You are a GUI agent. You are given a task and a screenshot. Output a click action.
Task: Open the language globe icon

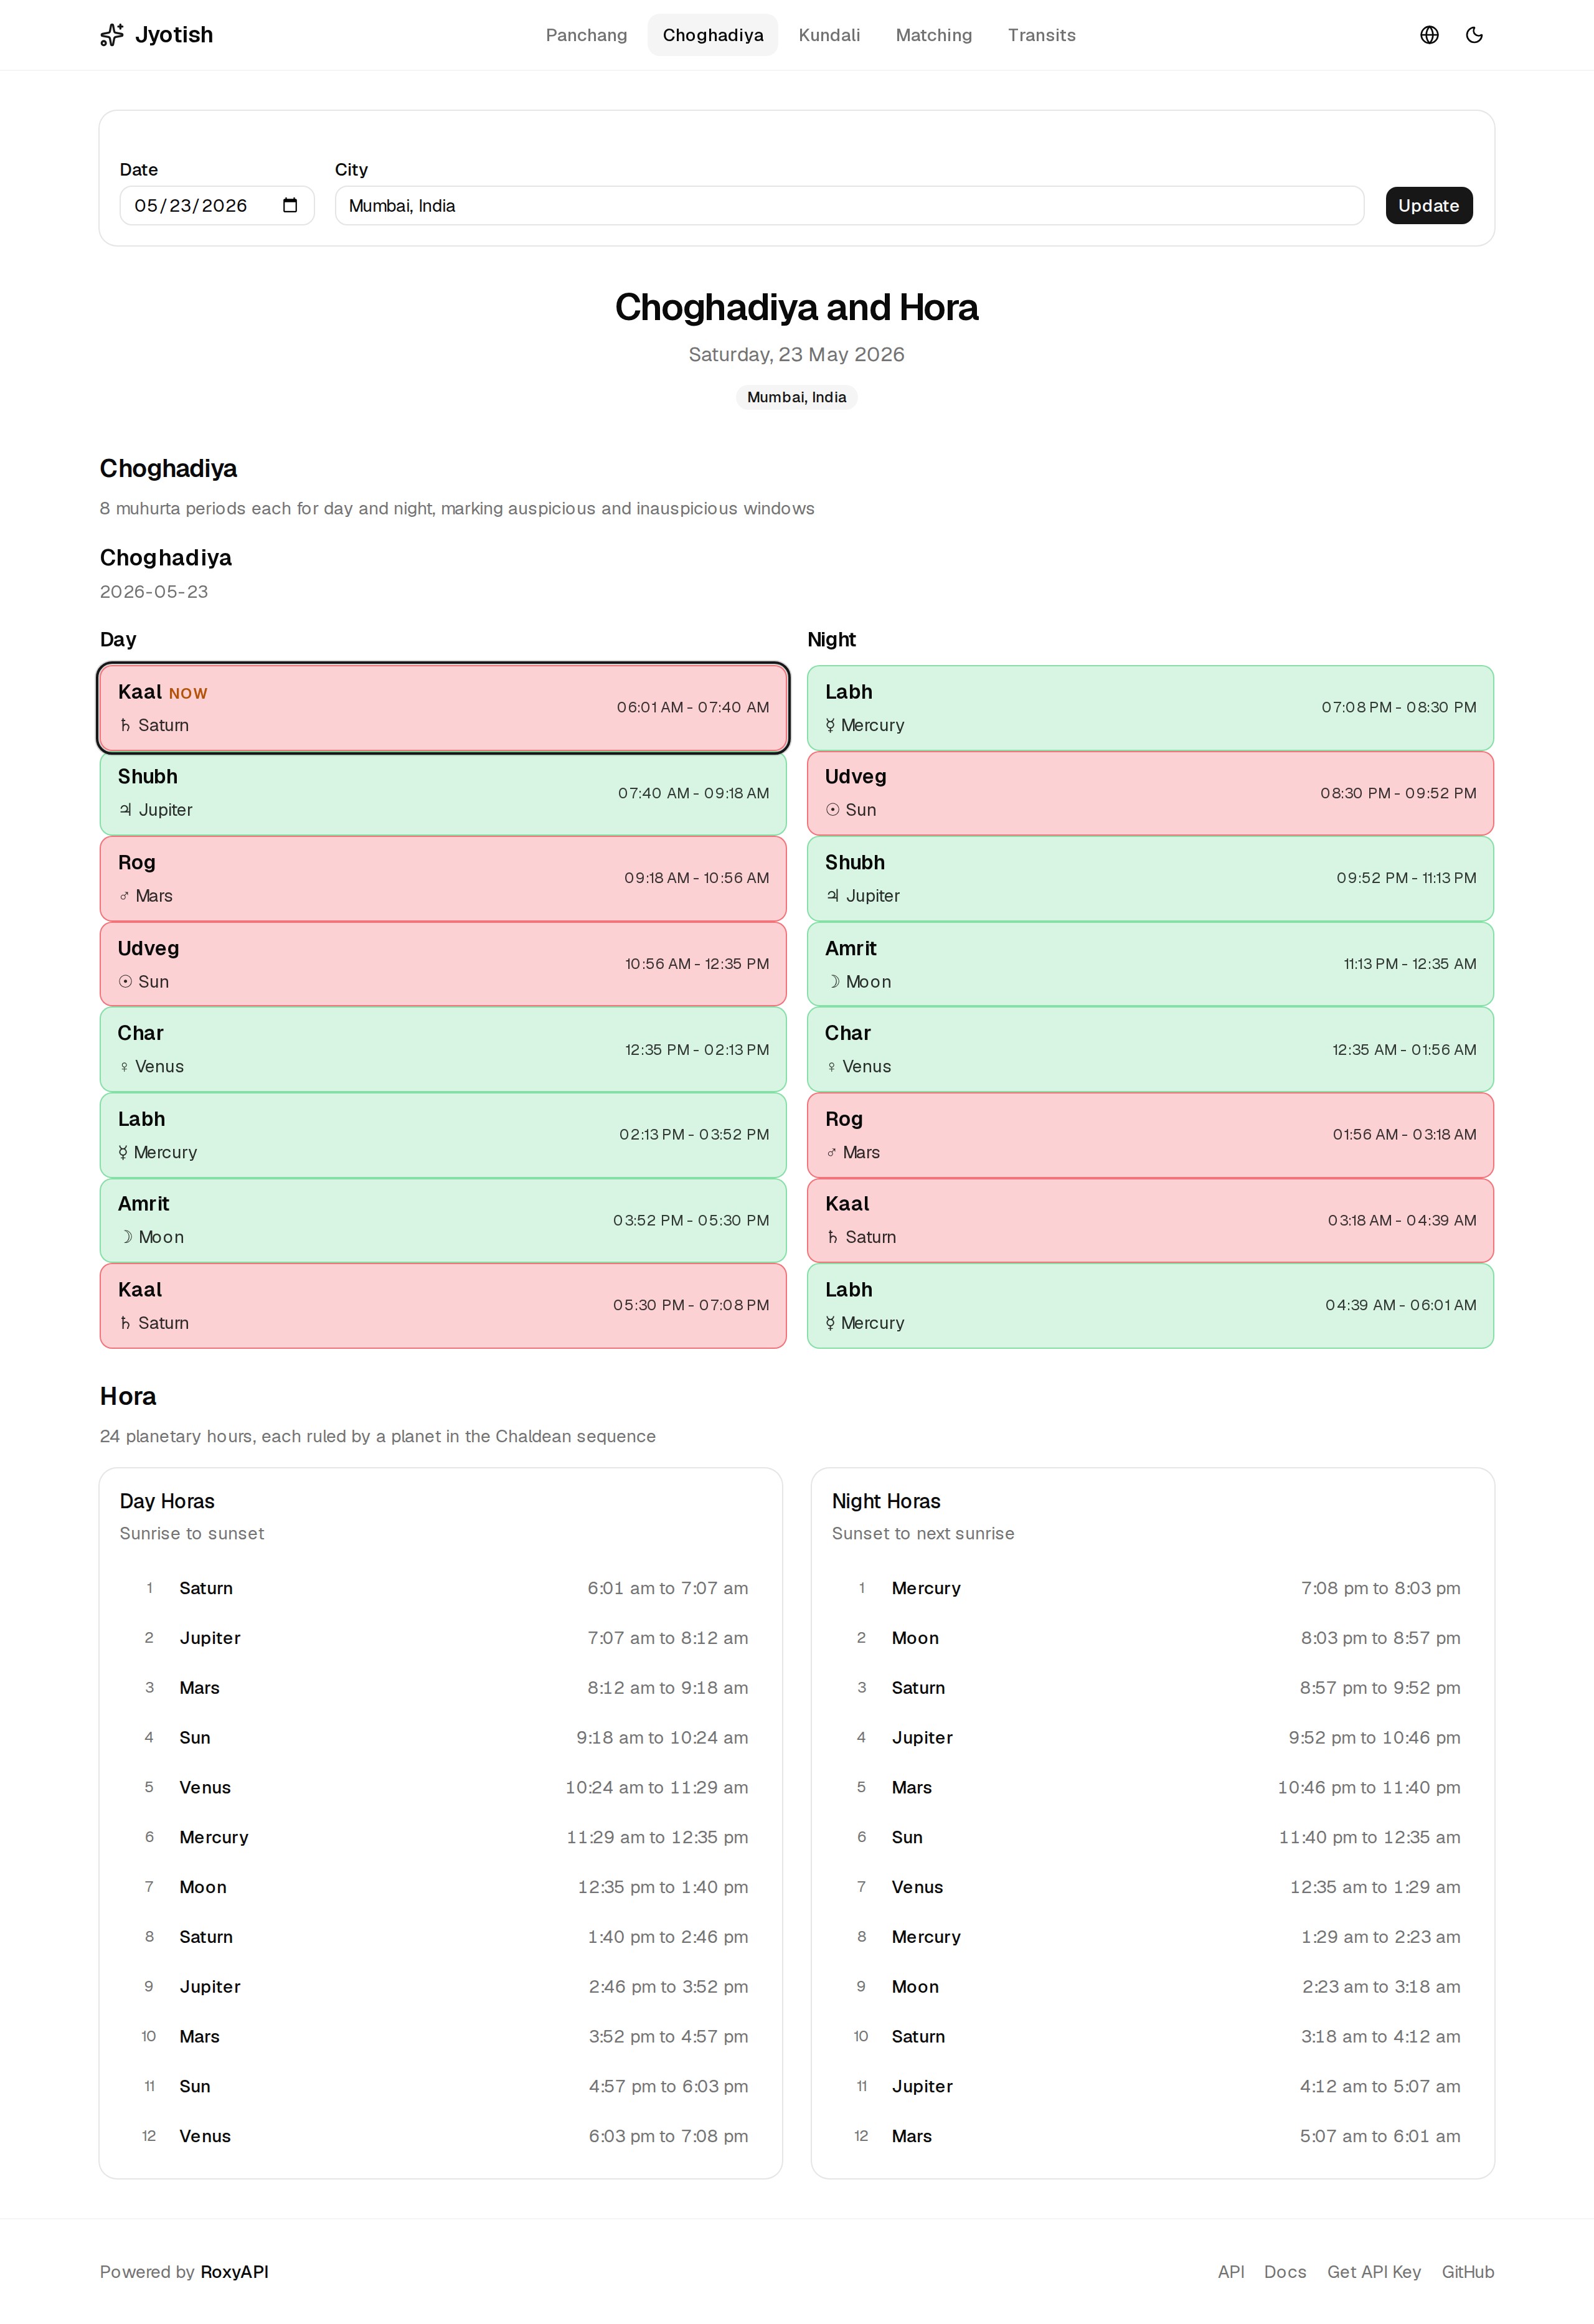coord(1429,35)
